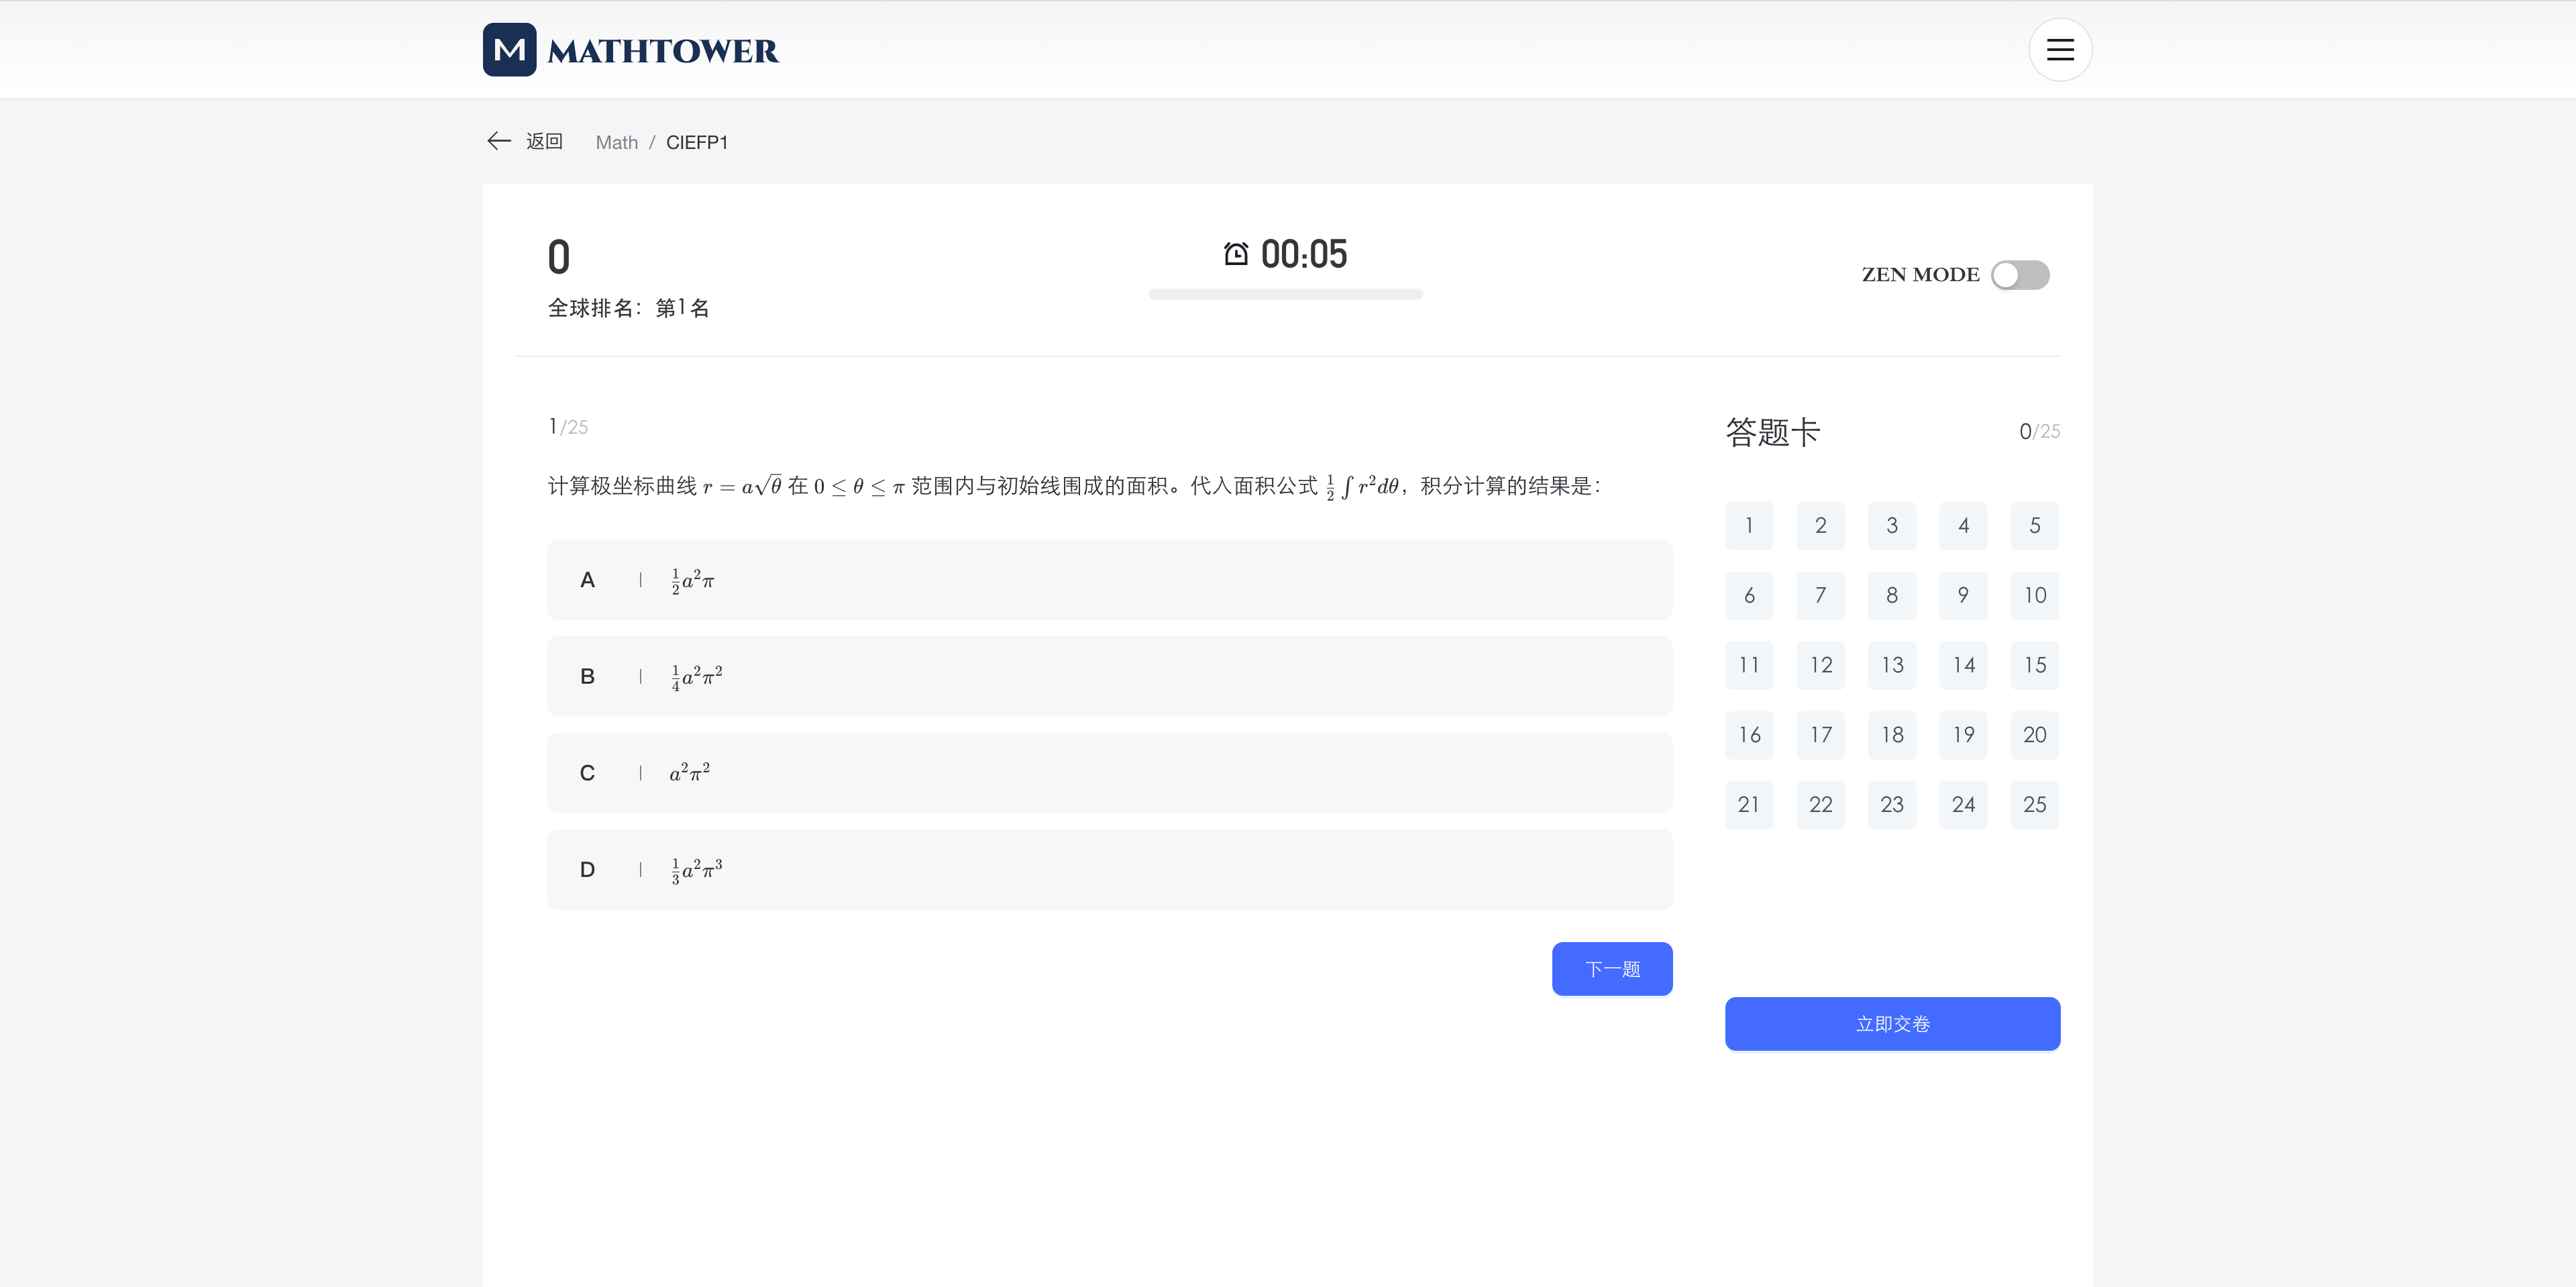The width and height of the screenshot is (2576, 1287).
Task: Click the polar curve question text
Action: [x=1075, y=486]
